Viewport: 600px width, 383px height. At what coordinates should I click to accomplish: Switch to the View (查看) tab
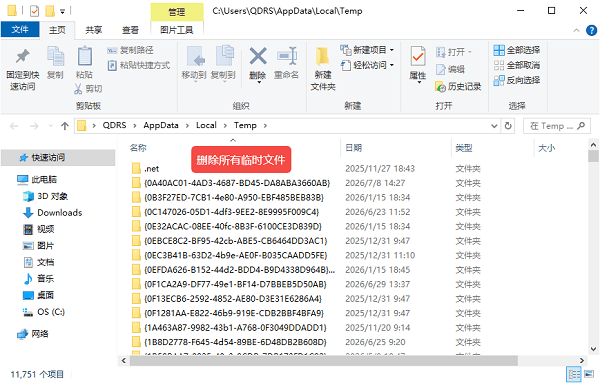130,30
